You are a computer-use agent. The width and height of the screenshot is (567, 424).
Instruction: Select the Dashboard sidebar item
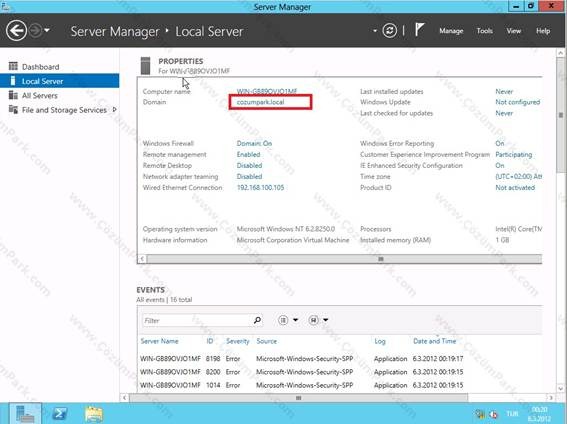click(40, 67)
